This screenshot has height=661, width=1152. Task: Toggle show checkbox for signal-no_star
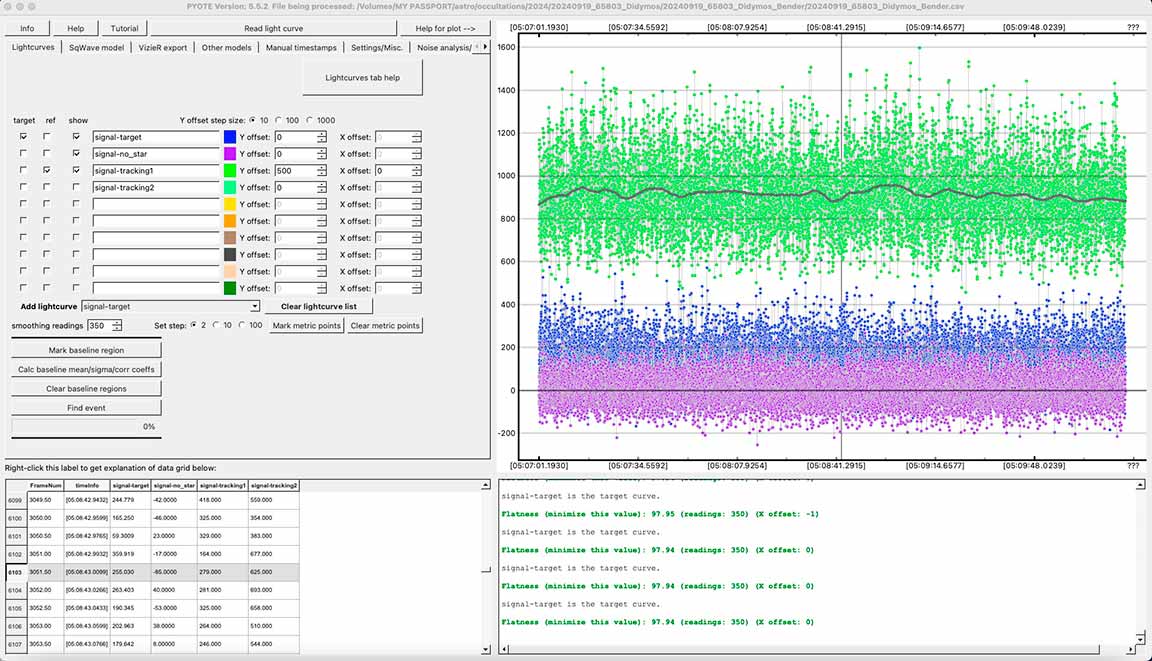[x=76, y=153]
